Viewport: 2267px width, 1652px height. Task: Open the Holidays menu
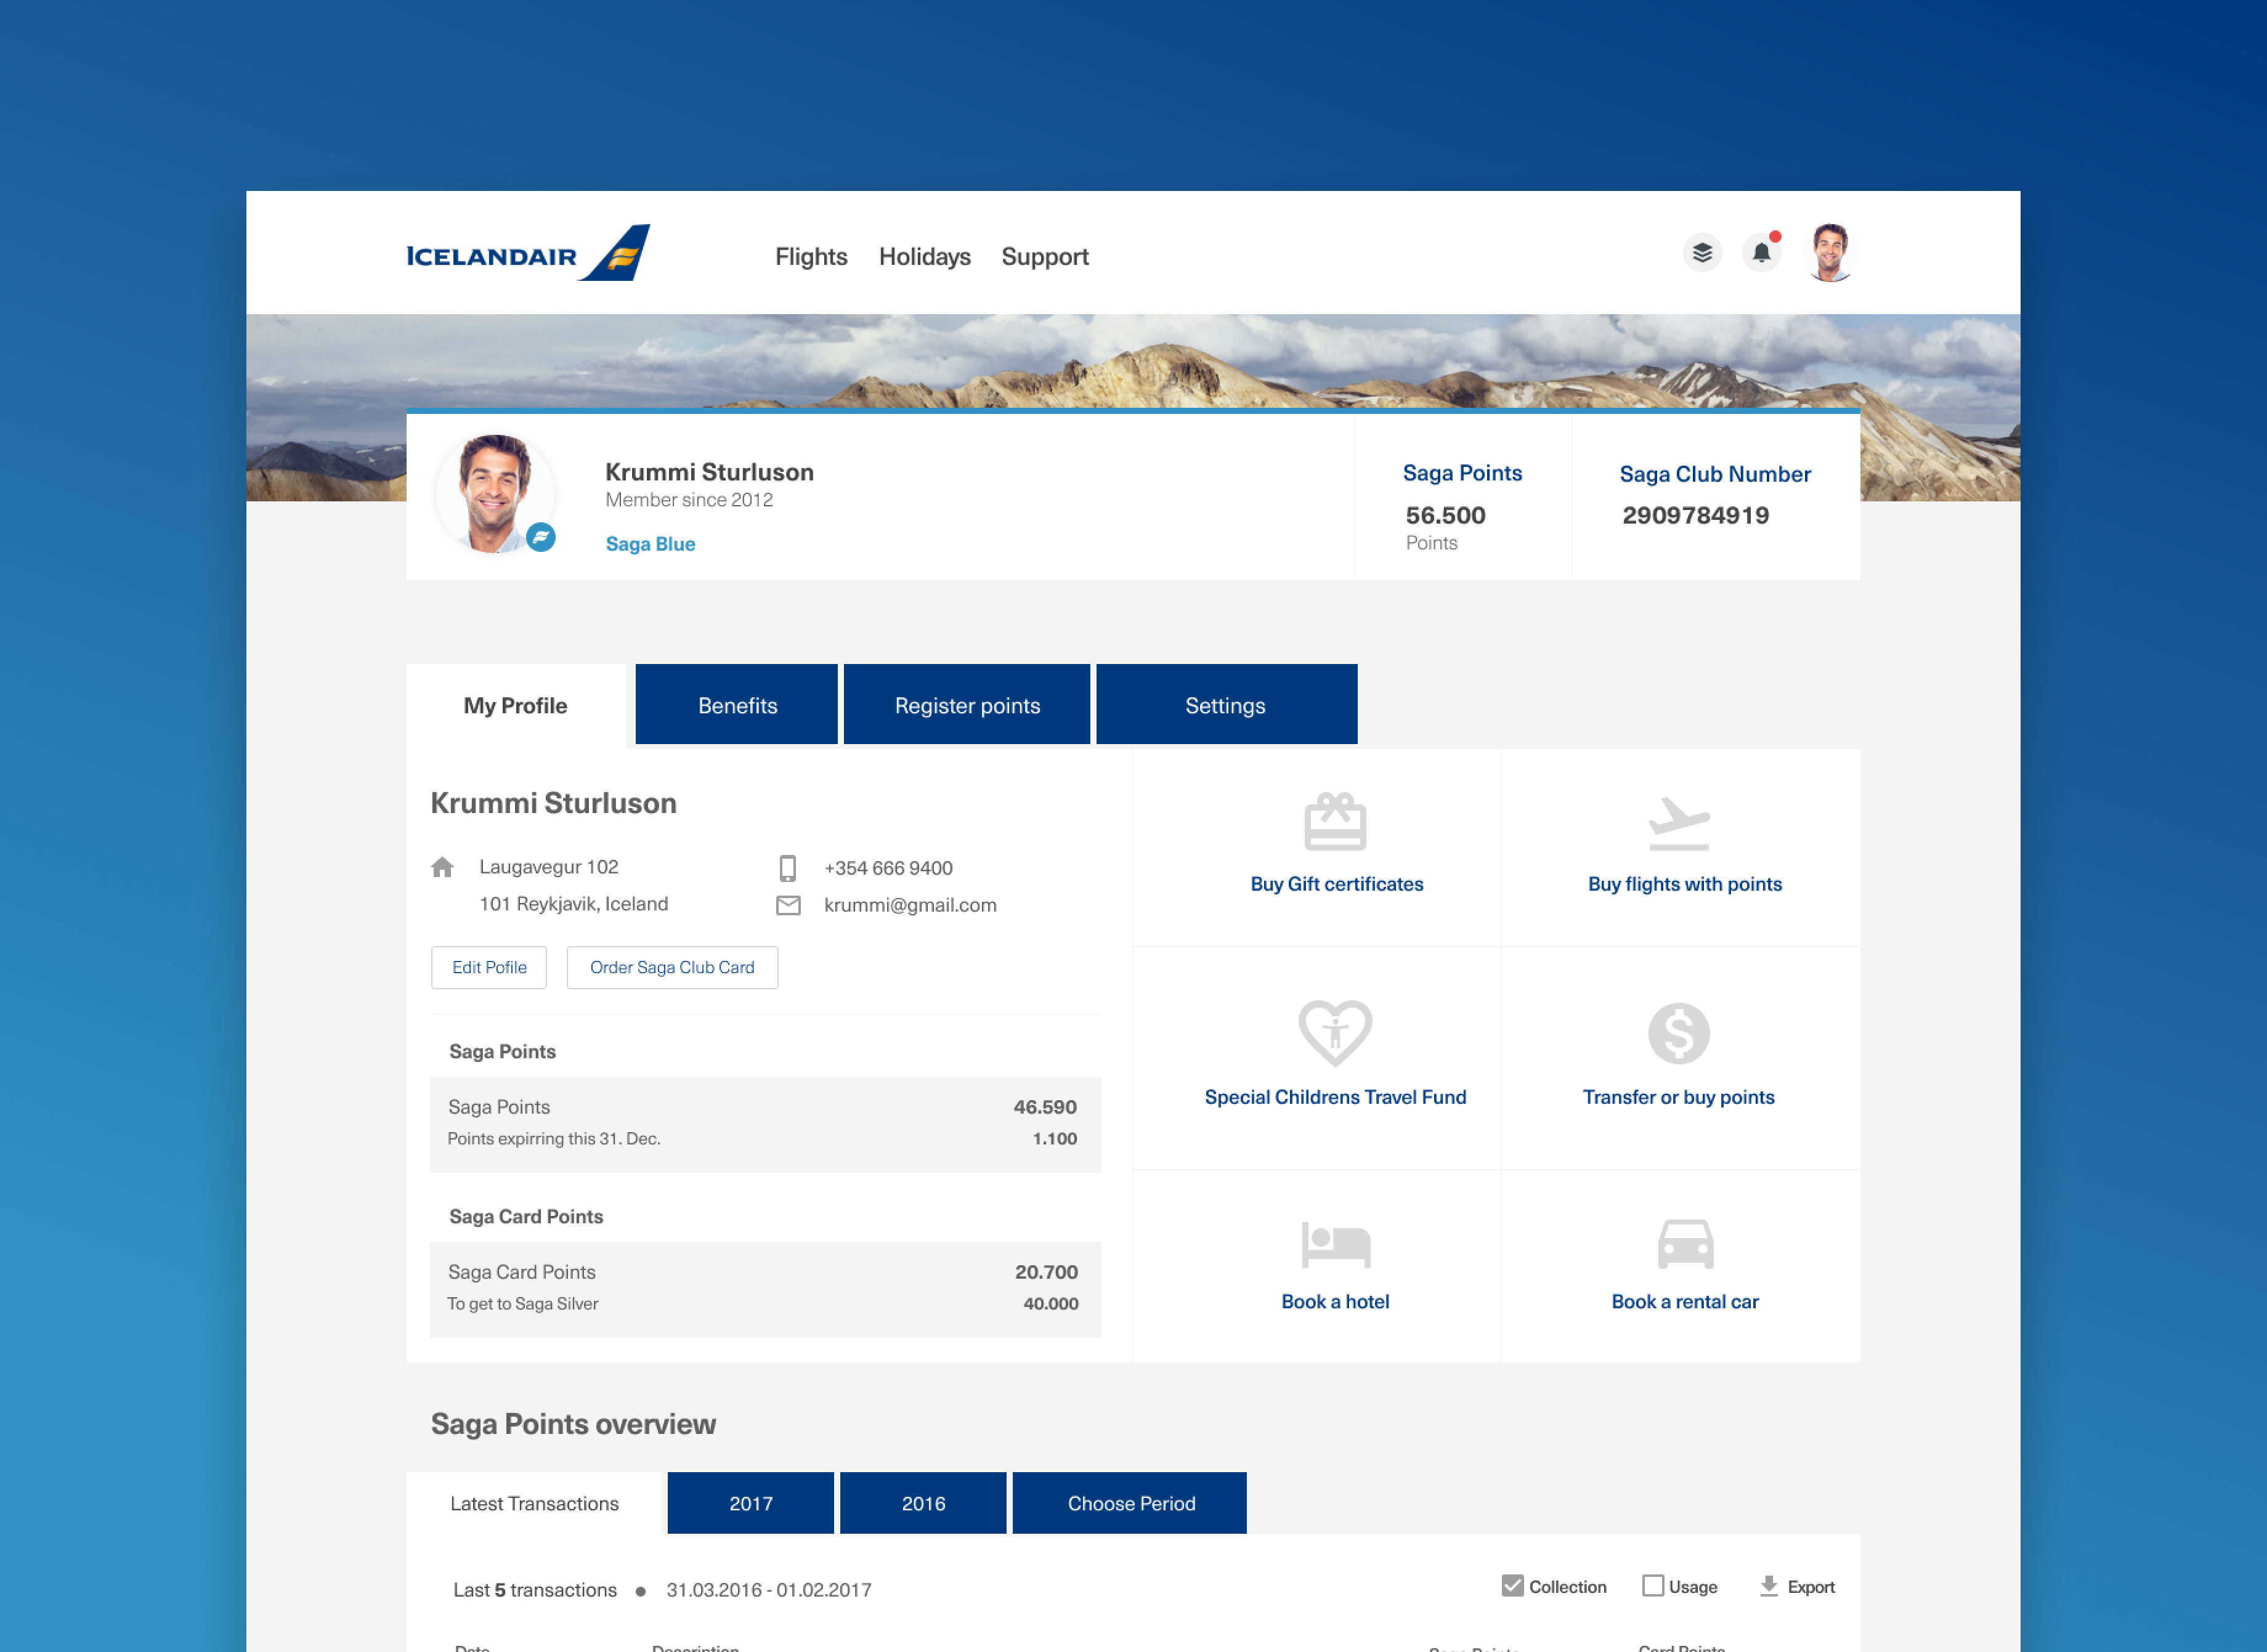[925, 257]
